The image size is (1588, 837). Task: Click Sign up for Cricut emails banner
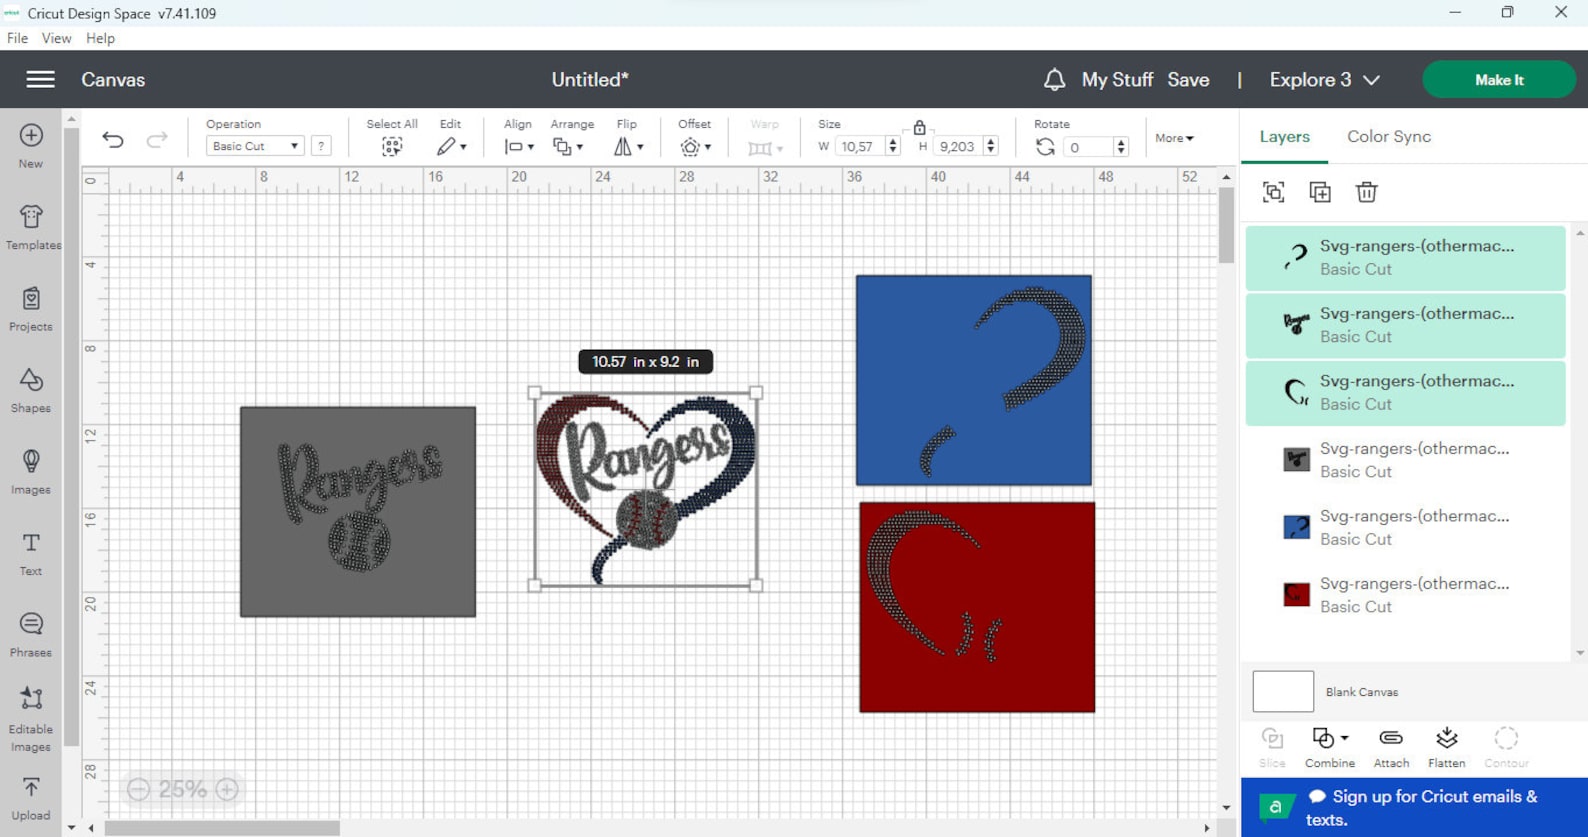pos(1414,807)
